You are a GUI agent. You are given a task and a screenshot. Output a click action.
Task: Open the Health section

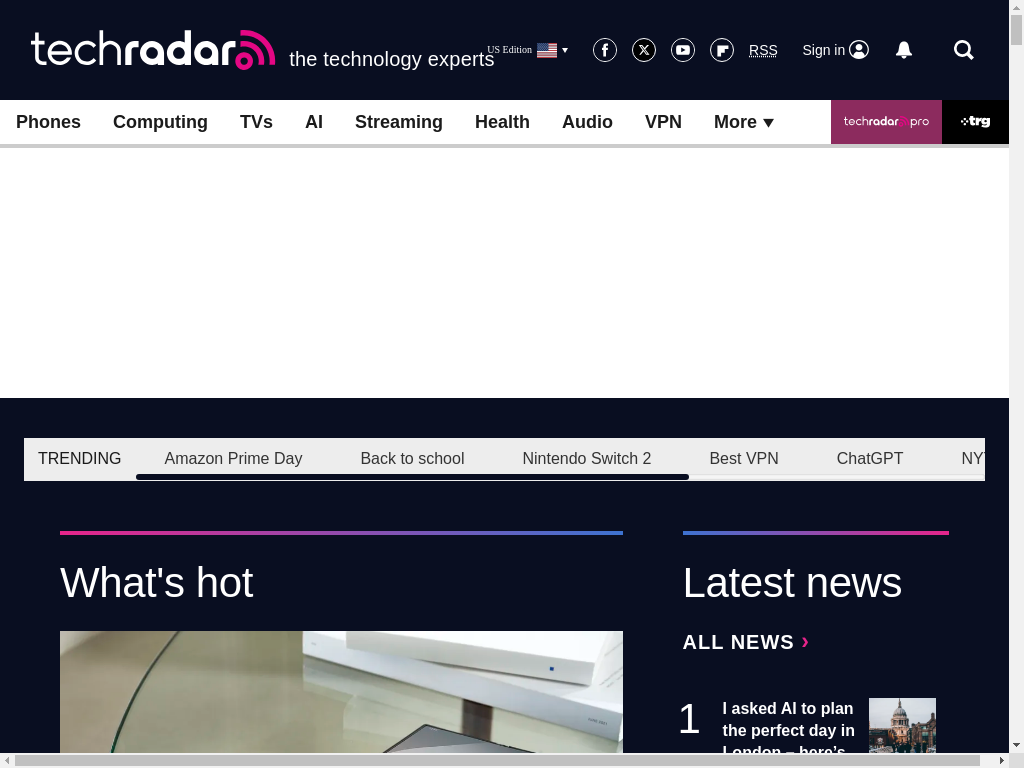(x=502, y=122)
